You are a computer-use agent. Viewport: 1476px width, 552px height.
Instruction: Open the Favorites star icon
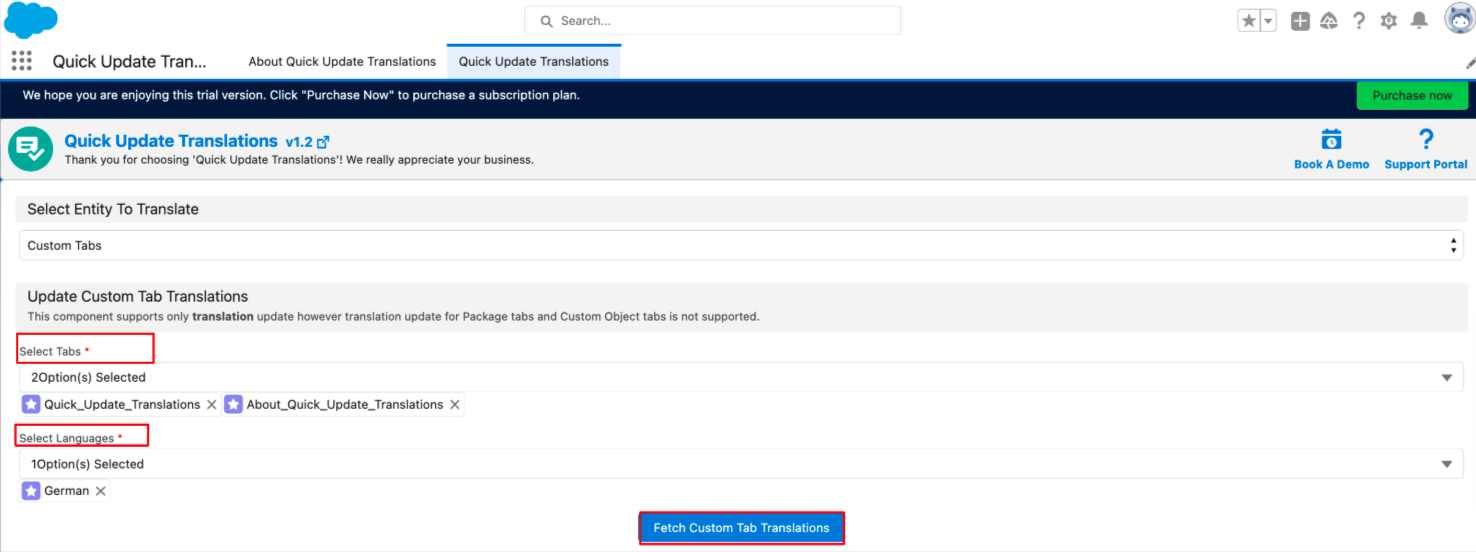tap(1249, 21)
